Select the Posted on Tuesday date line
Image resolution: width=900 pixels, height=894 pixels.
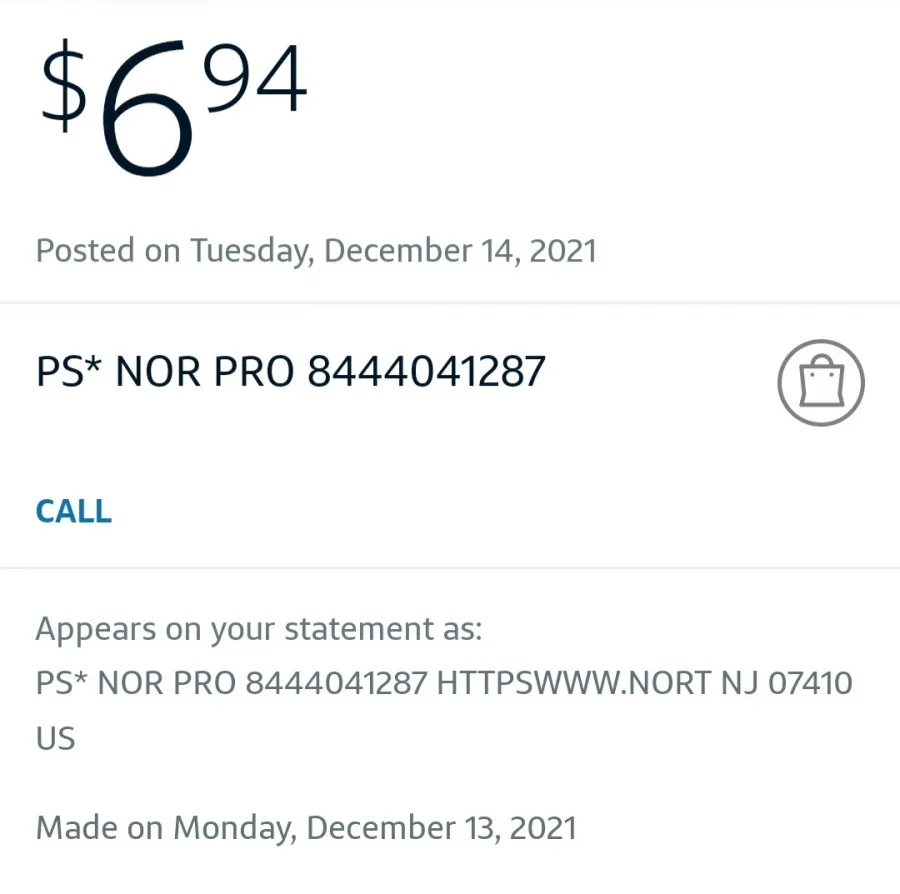coord(316,251)
